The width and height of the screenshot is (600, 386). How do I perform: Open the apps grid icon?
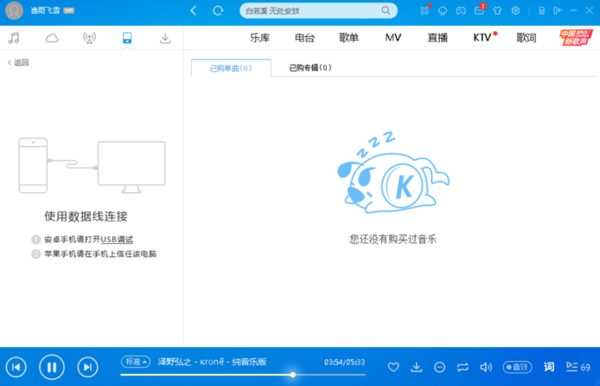click(424, 11)
